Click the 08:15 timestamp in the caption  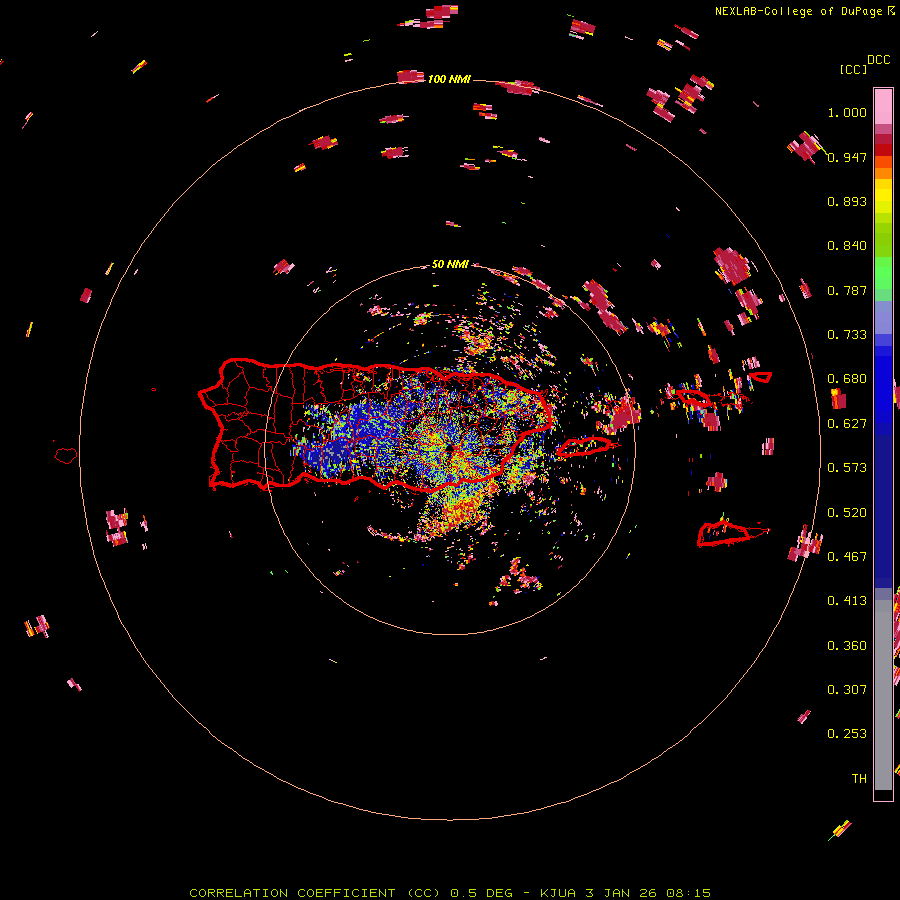688,893
